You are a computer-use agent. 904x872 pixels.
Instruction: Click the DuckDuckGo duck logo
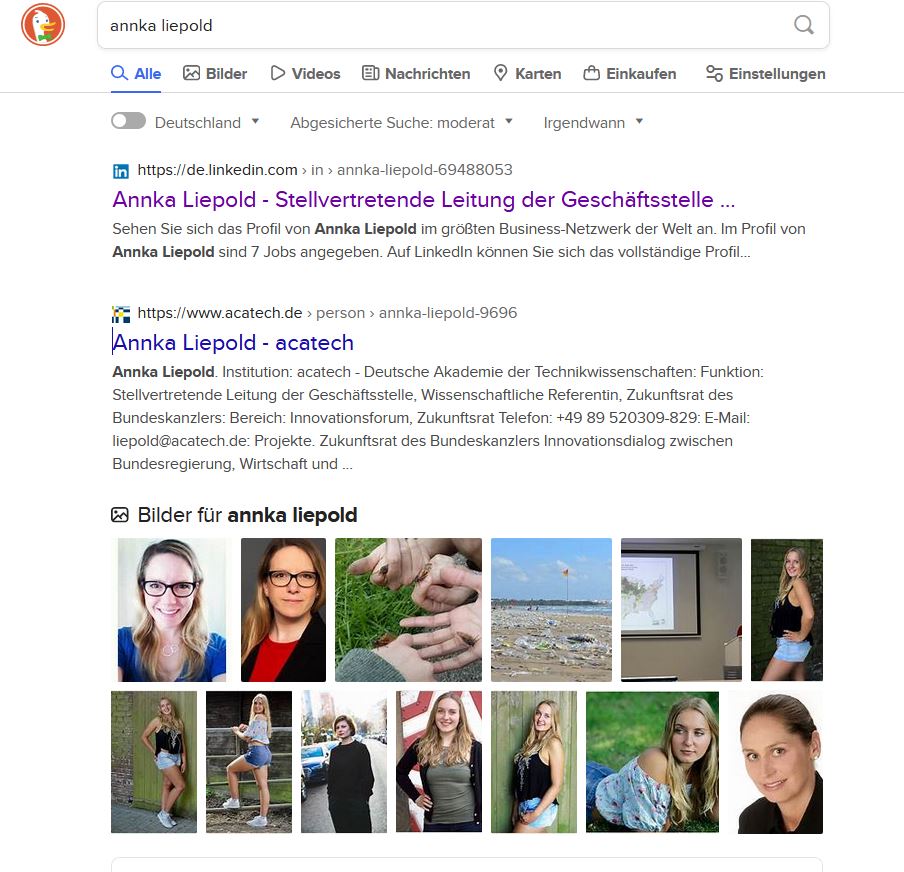pos(43,25)
